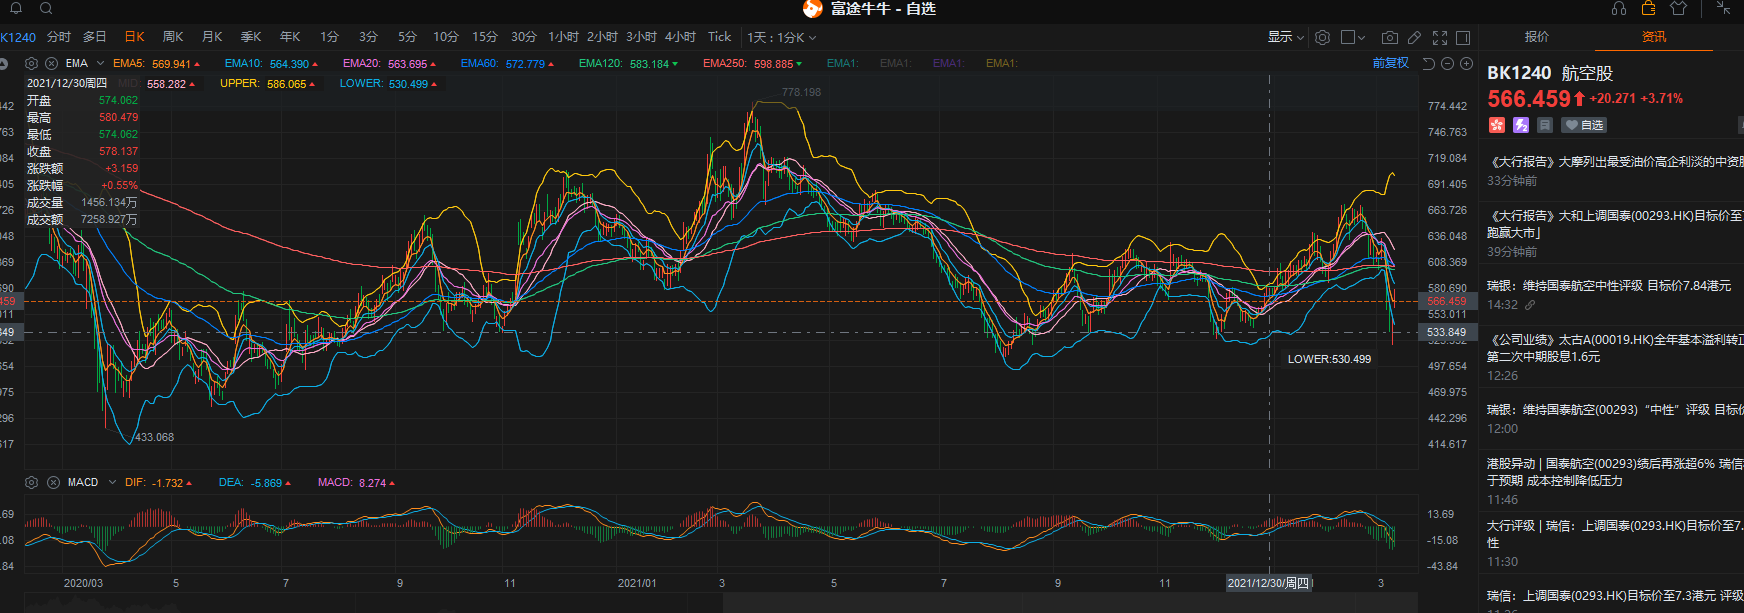
Task: Take a chart screenshot with camera icon
Action: point(1390,37)
